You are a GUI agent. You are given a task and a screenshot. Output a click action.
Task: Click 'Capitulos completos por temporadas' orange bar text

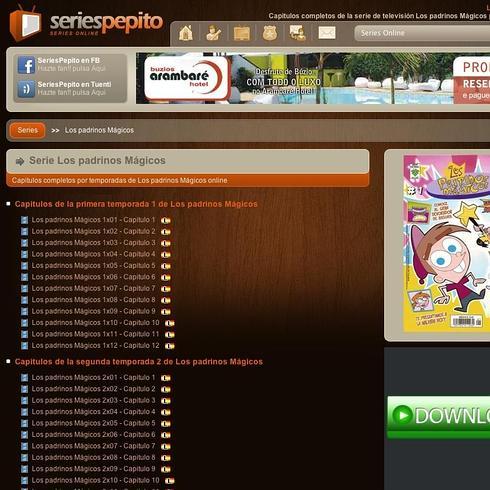(x=119, y=180)
